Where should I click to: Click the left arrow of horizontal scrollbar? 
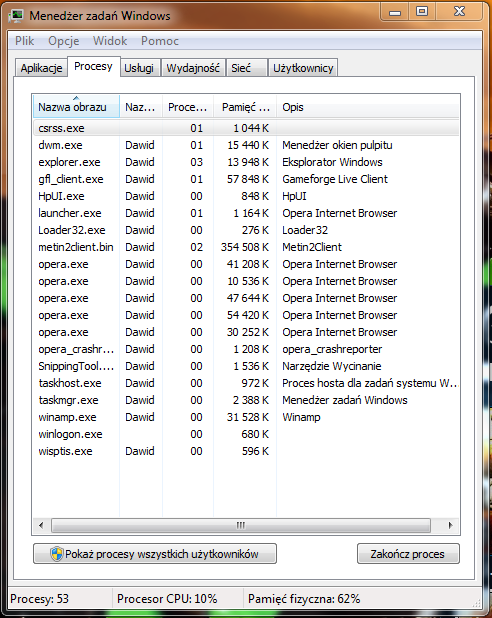[x=41, y=525]
